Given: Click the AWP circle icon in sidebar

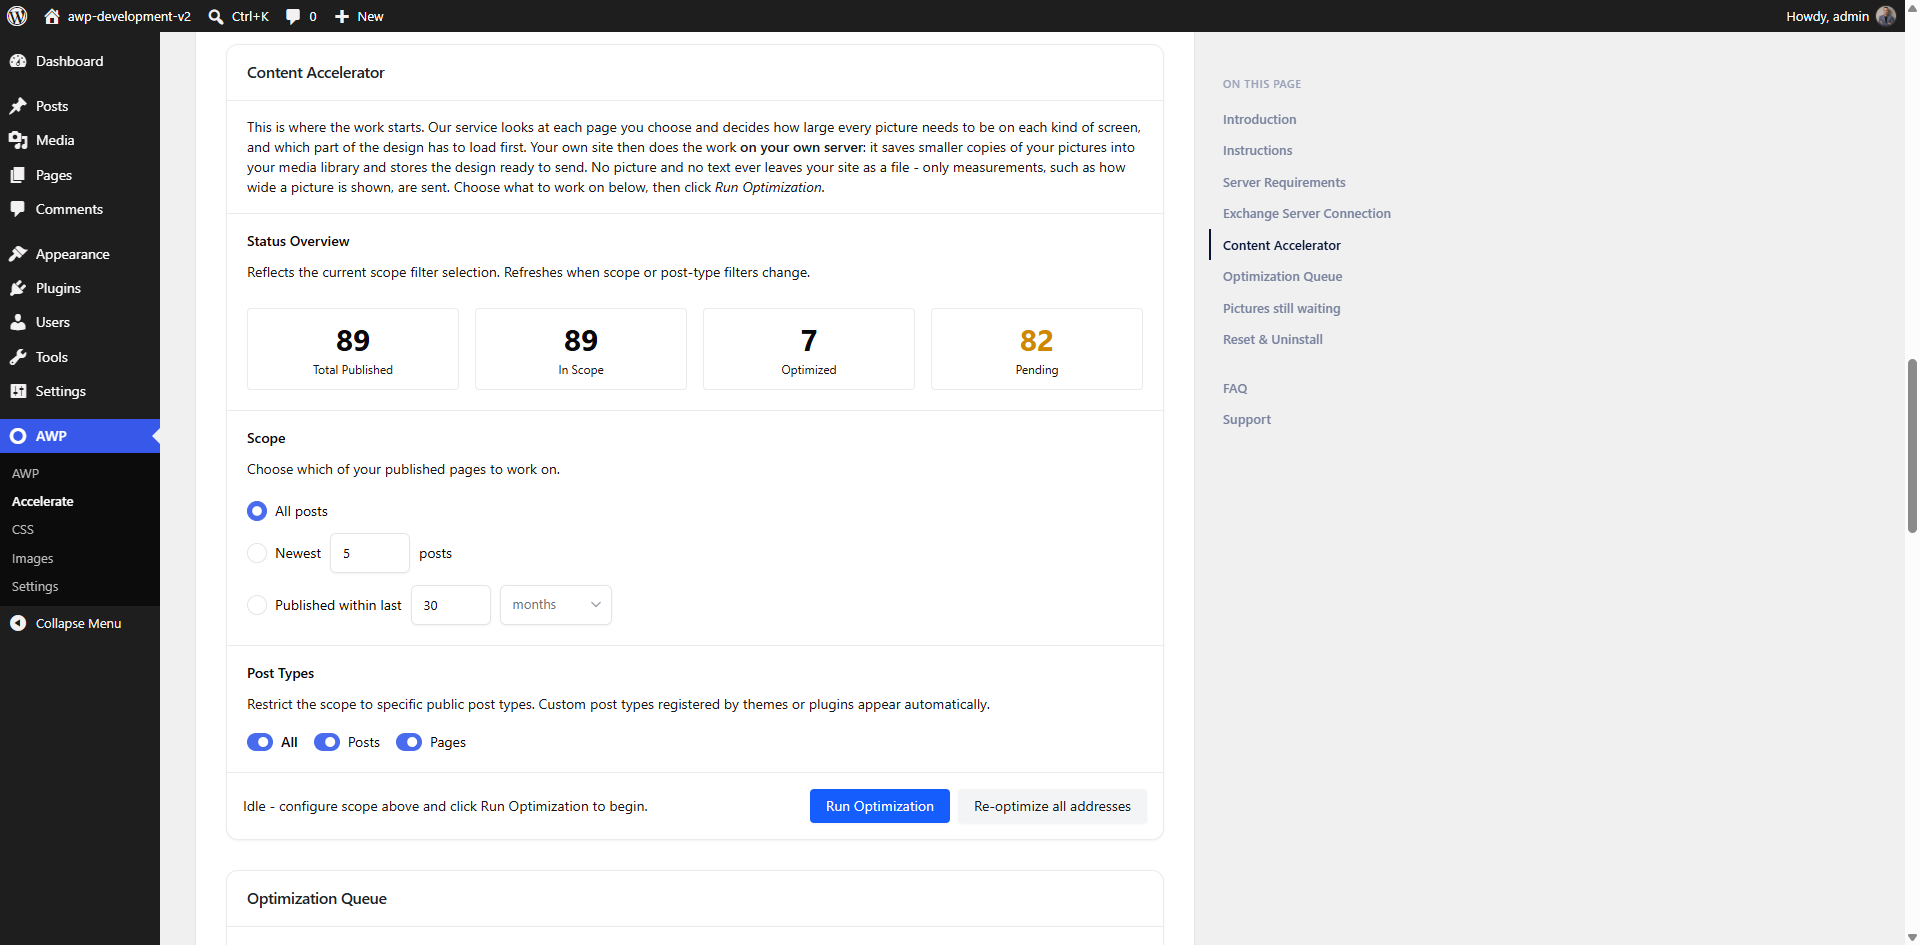Looking at the screenshot, I should point(18,436).
